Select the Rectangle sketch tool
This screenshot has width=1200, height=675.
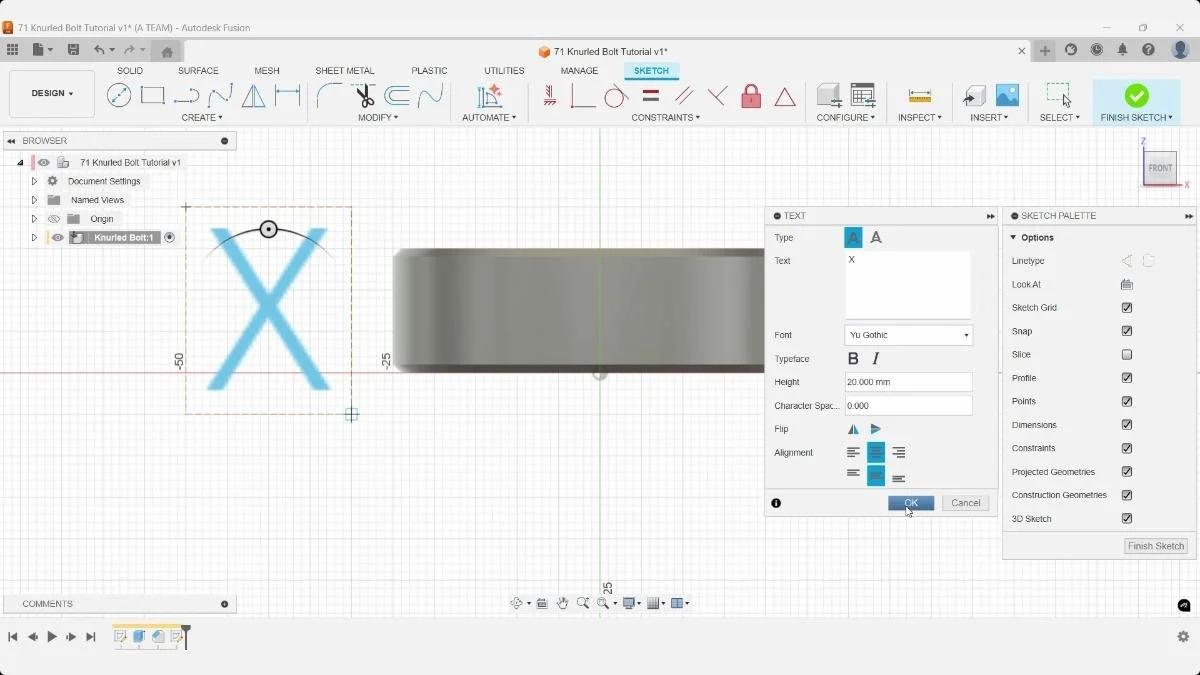[x=153, y=96]
